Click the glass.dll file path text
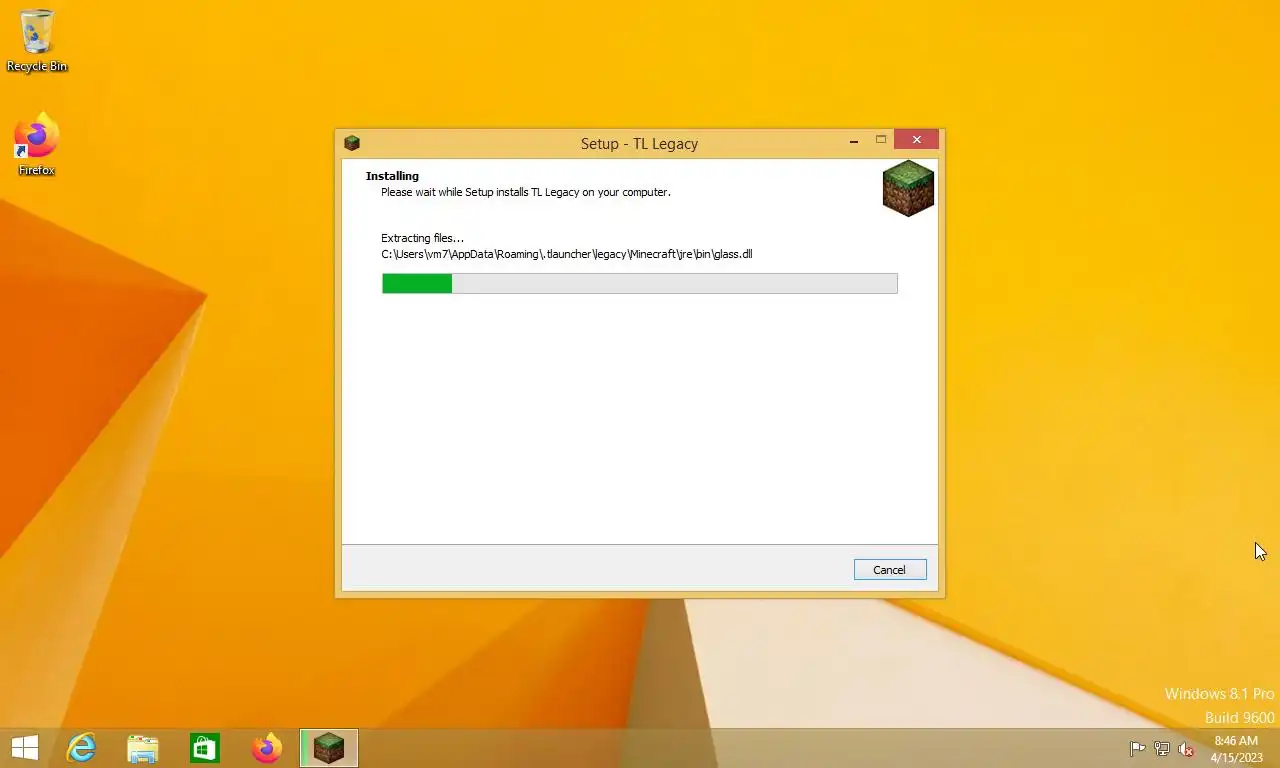 566,254
